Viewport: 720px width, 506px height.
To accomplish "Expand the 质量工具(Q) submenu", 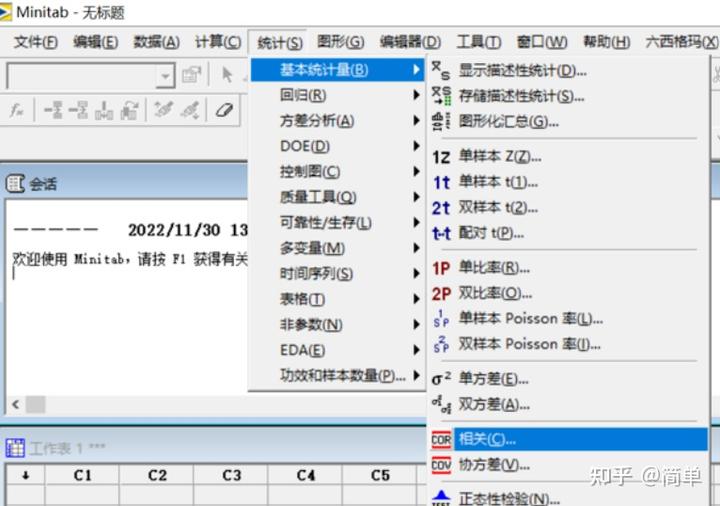I will [338, 197].
